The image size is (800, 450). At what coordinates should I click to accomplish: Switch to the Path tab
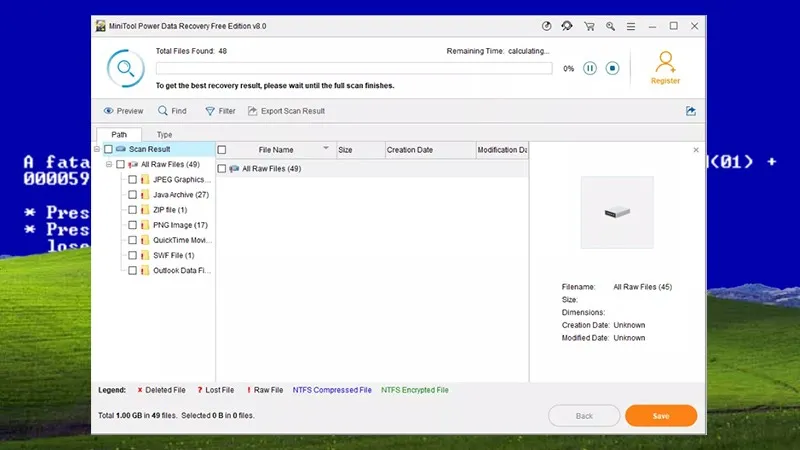pyautogui.click(x=119, y=135)
